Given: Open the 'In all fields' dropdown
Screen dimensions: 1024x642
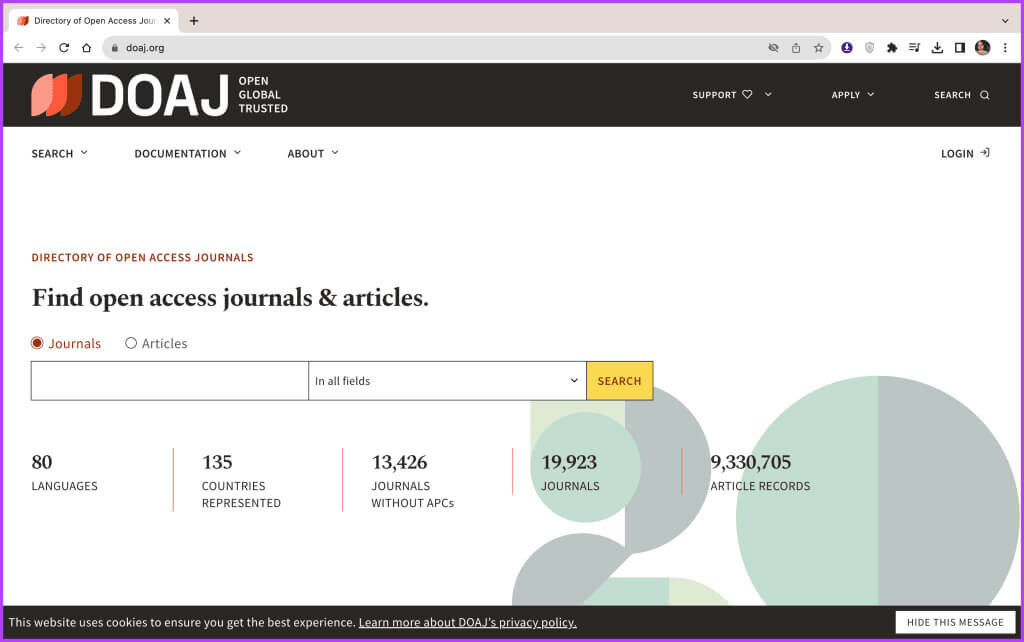Looking at the screenshot, I should click(447, 381).
